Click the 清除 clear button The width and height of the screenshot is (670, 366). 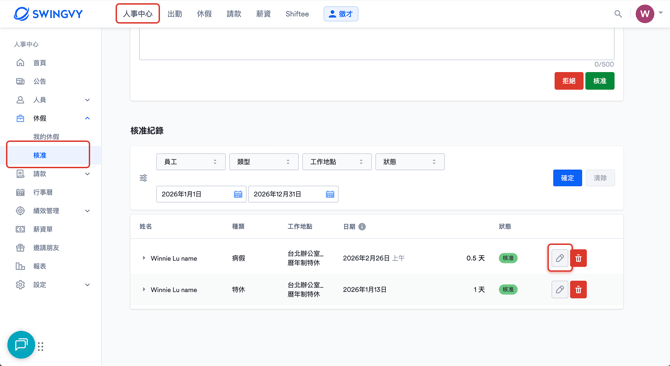[600, 178]
